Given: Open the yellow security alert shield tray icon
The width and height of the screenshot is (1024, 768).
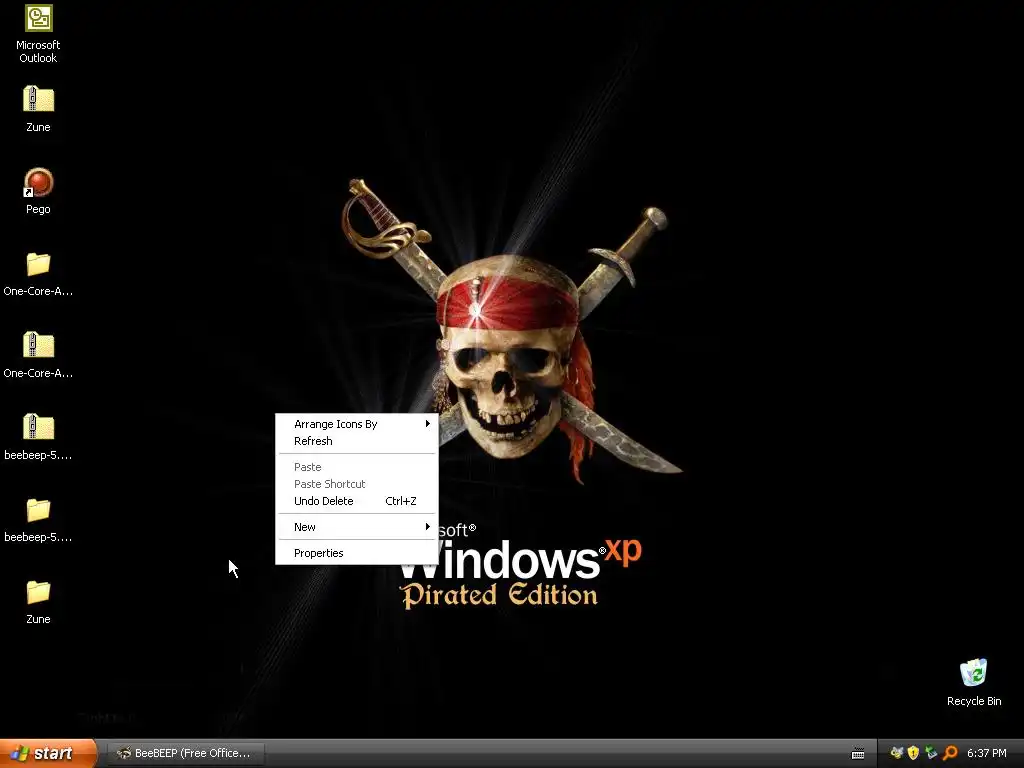Looking at the screenshot, I should click(x=914, y=753).
